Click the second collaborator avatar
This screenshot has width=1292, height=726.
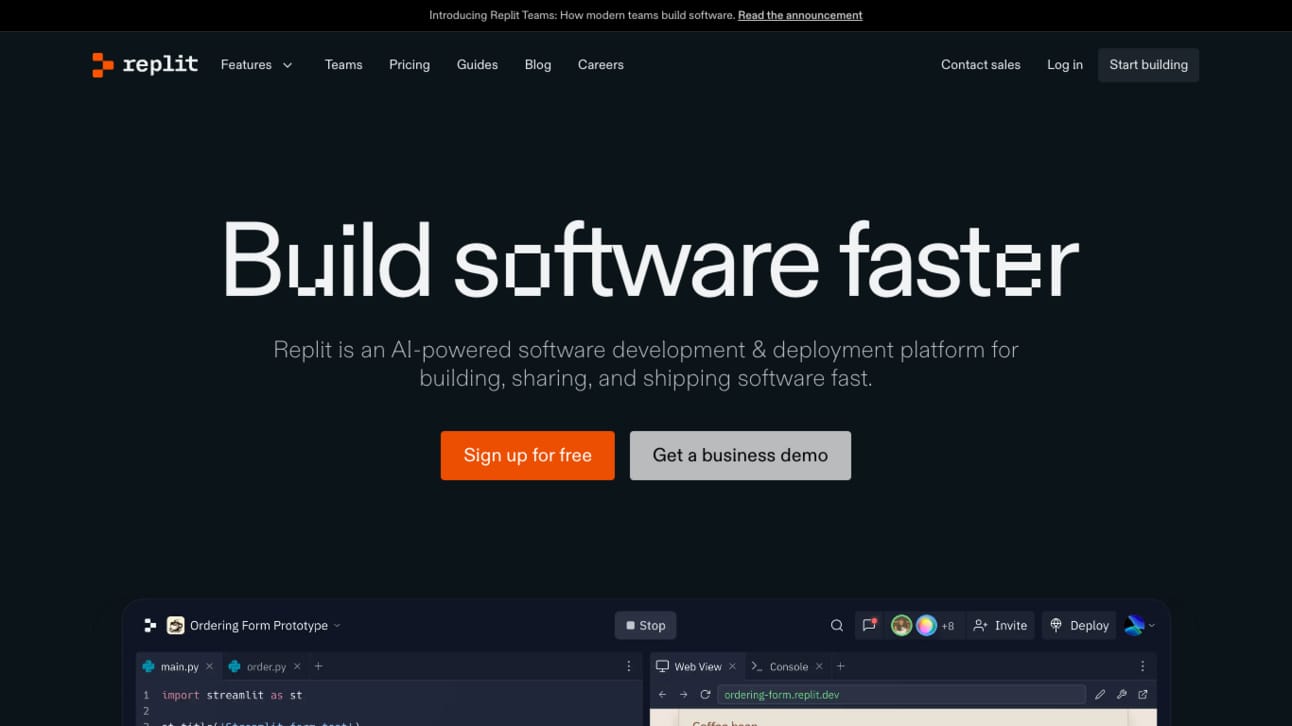tap(927, 626)
